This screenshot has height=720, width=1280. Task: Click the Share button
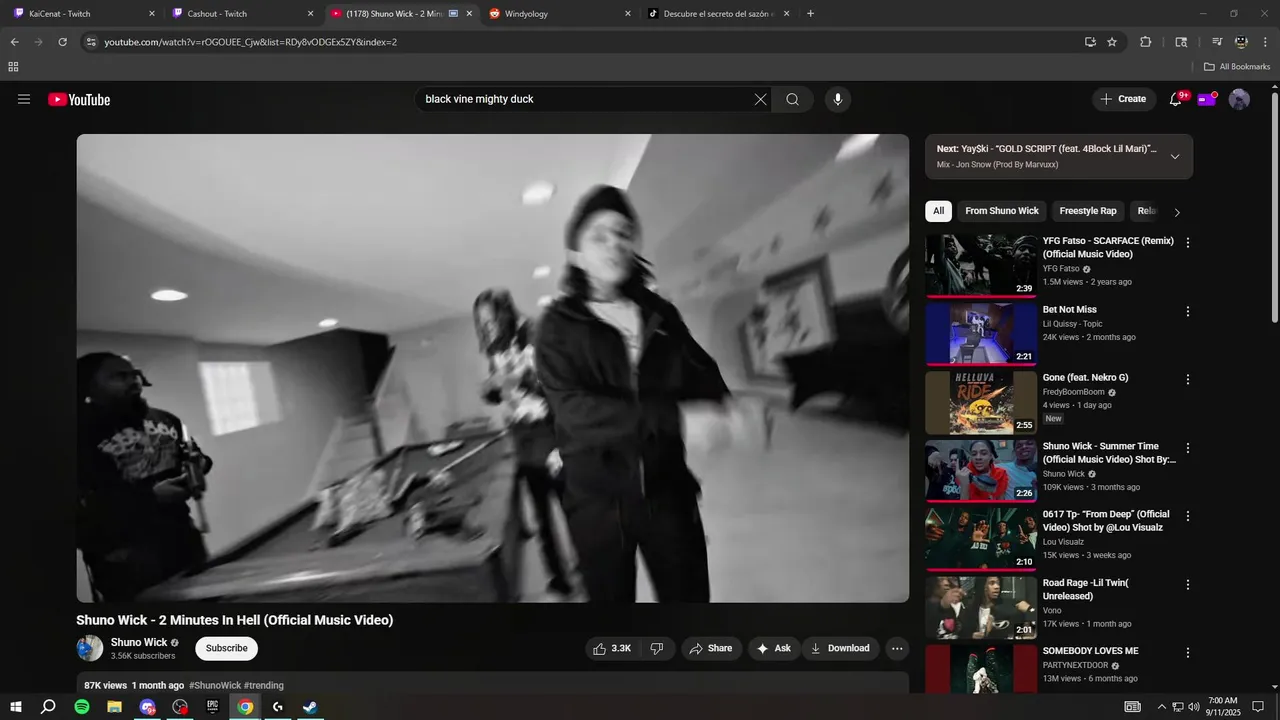point(711,648)
